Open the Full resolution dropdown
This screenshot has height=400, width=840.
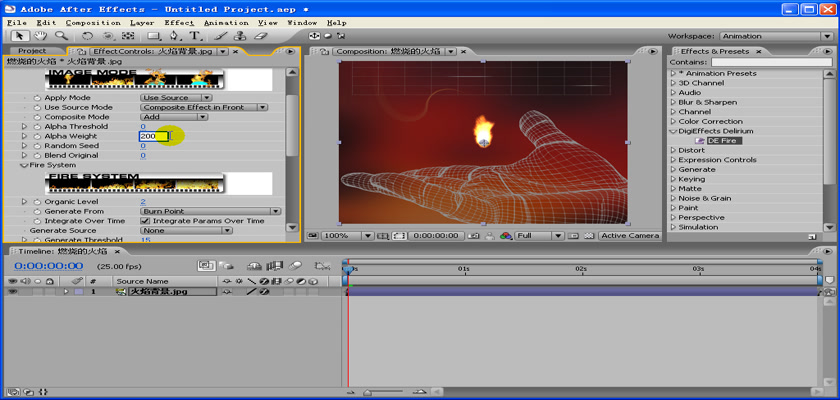539,236
